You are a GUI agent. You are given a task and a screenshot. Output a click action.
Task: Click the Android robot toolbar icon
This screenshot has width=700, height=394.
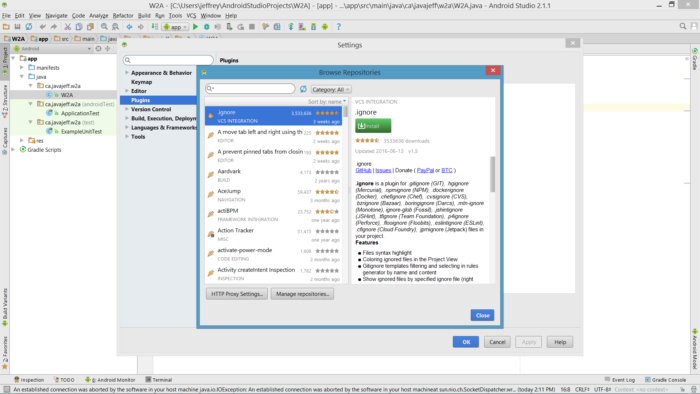click(325, 27)
